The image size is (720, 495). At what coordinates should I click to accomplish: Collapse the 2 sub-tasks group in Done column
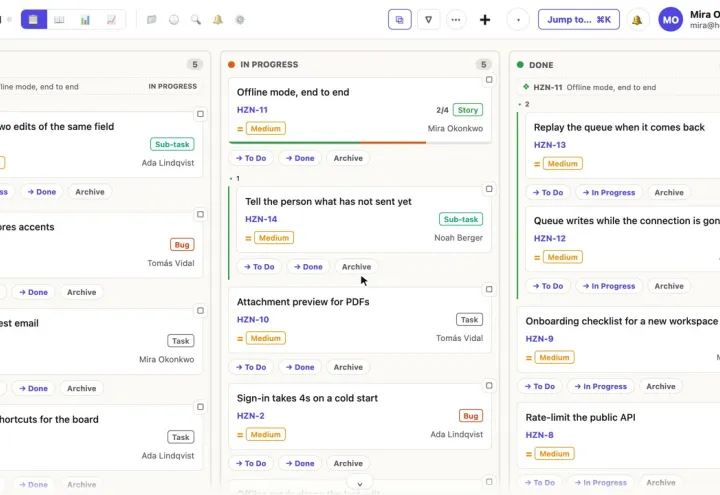(524, 104)
